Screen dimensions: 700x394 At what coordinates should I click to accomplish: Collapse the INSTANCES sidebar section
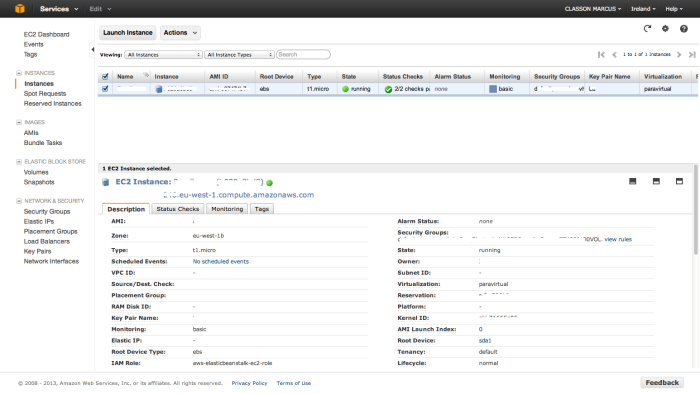point(19,73)
